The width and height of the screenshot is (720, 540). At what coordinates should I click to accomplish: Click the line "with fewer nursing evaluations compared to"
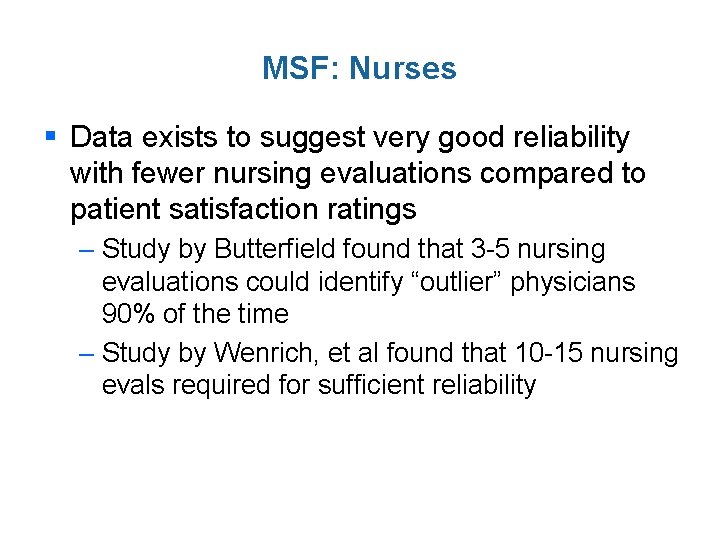358,174
